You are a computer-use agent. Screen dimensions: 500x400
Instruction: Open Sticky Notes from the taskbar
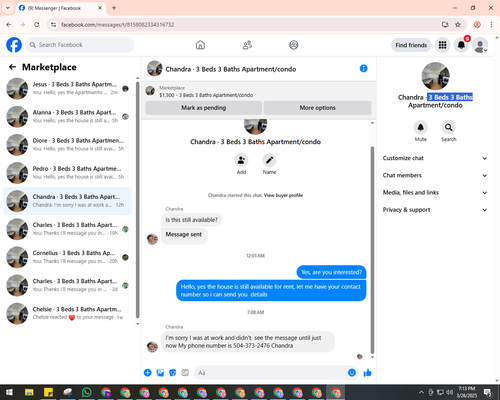pyautogui.click(x=48, y=392)
